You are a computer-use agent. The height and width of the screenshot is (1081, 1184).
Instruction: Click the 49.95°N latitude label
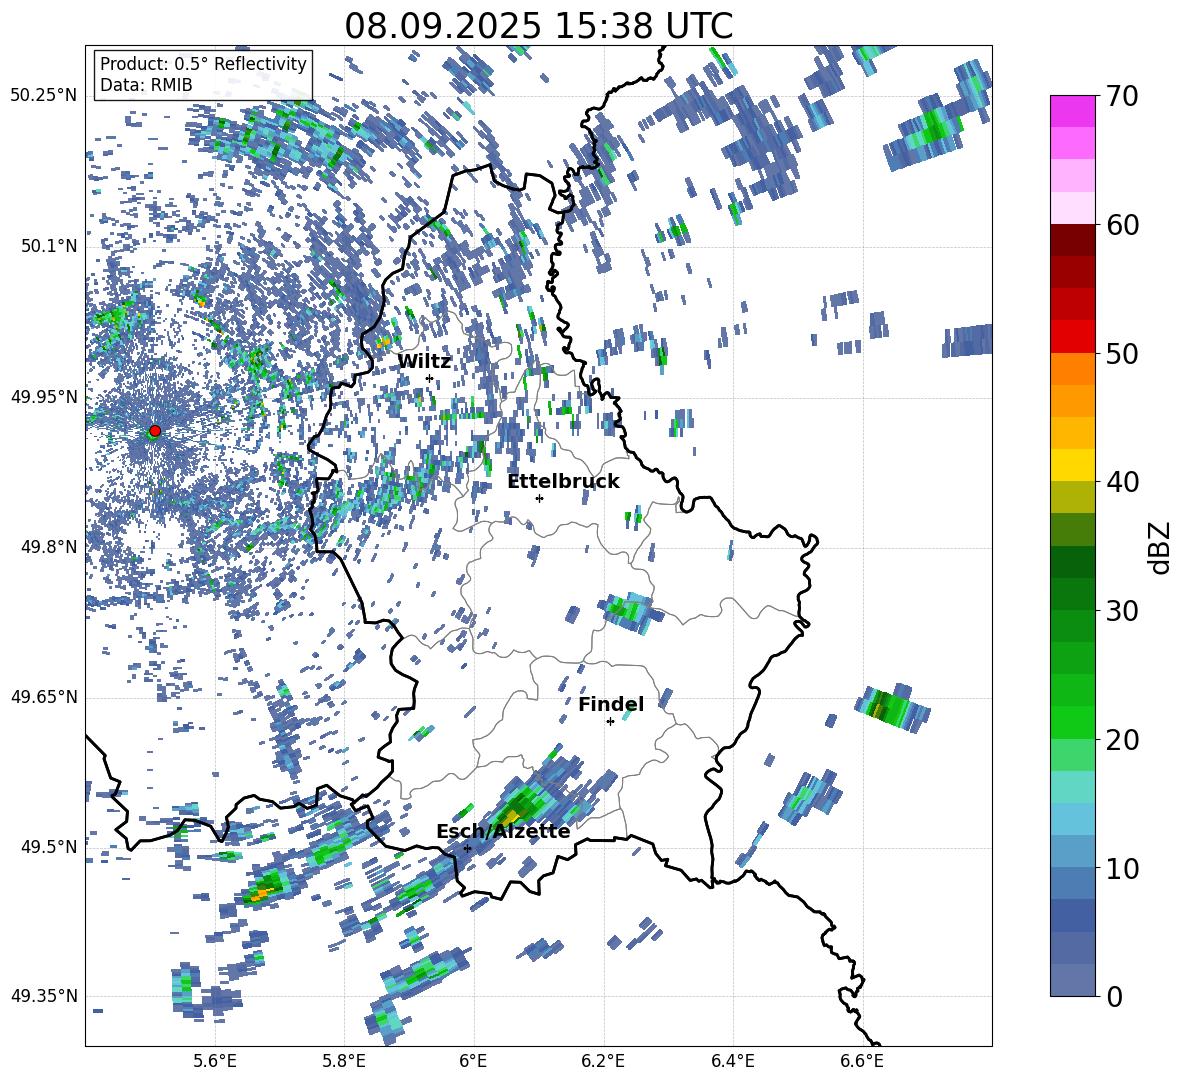click(x=44, y=397)
